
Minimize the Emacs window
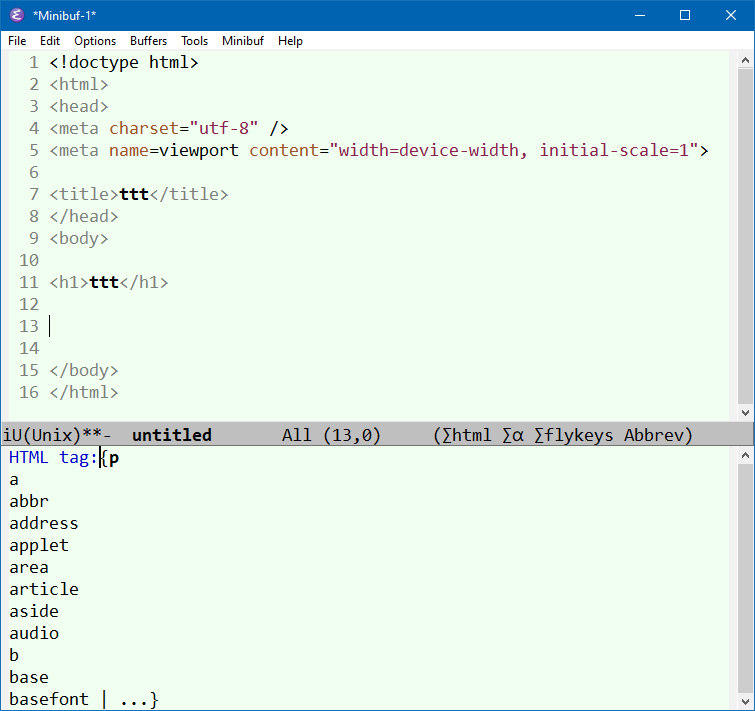pyautogui.click(x=640, y=15)
